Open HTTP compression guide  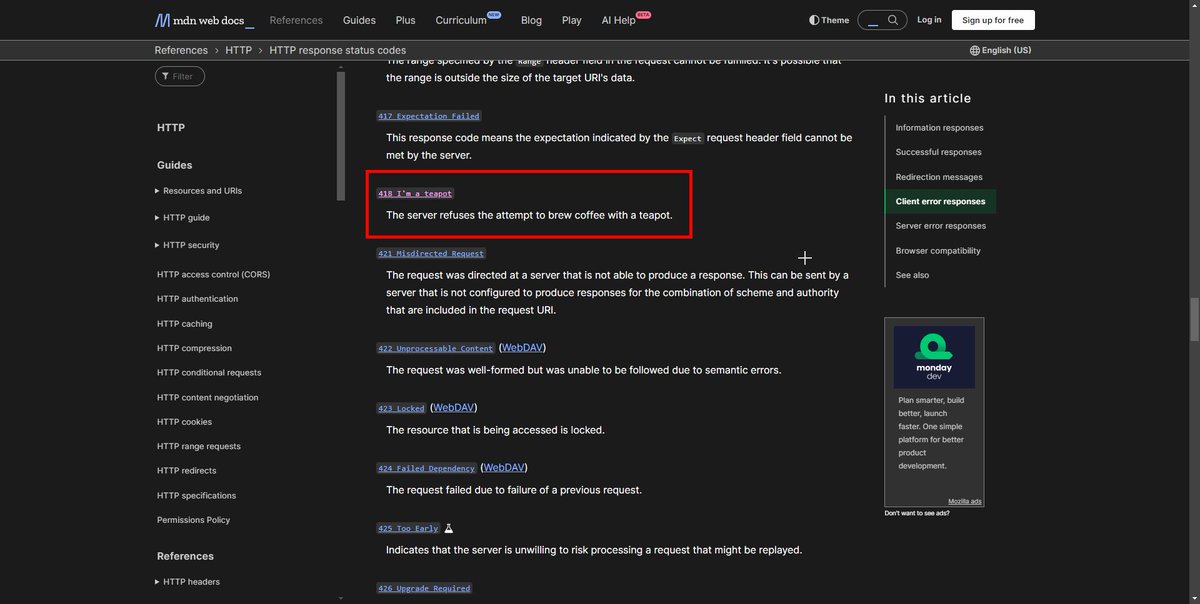tap(194, 348)
